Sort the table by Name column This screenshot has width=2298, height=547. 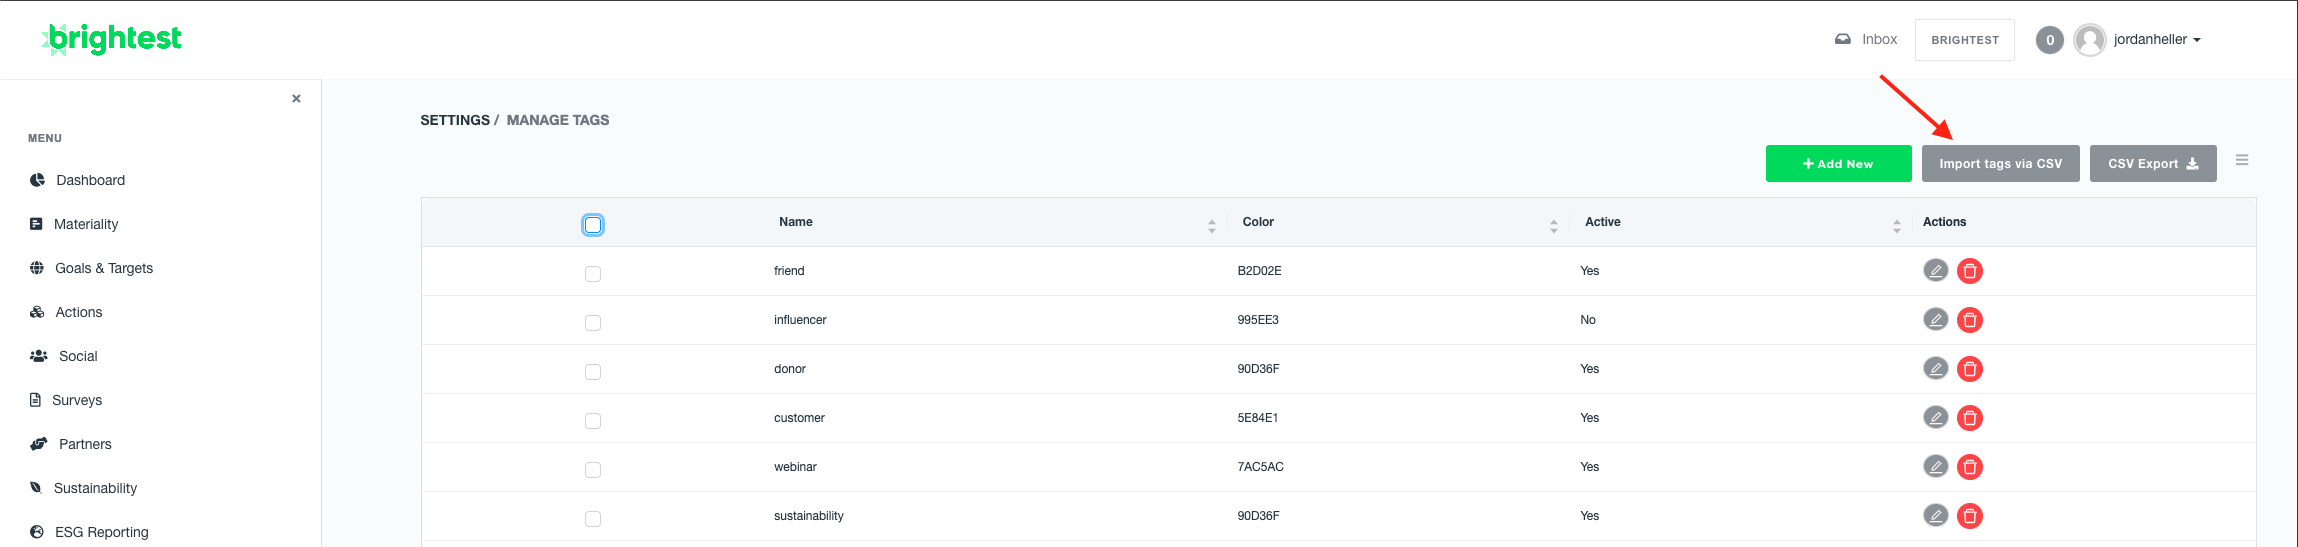coord(1211,226)
